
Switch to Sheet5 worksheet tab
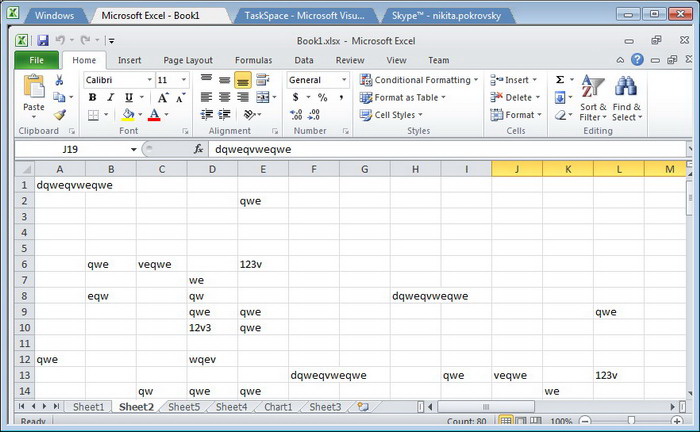[184, 407]
